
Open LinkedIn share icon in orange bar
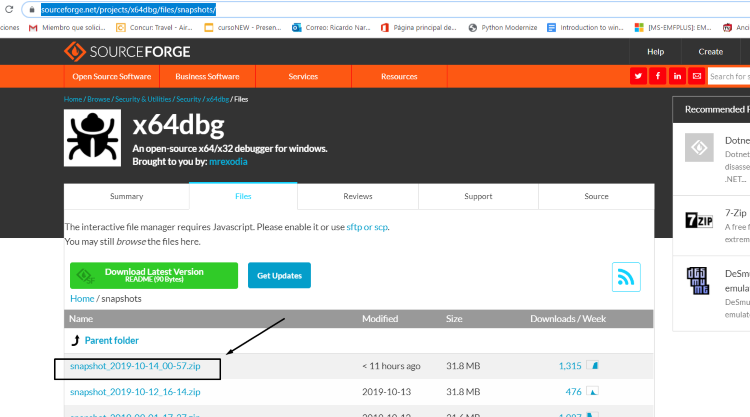(677, 76)
